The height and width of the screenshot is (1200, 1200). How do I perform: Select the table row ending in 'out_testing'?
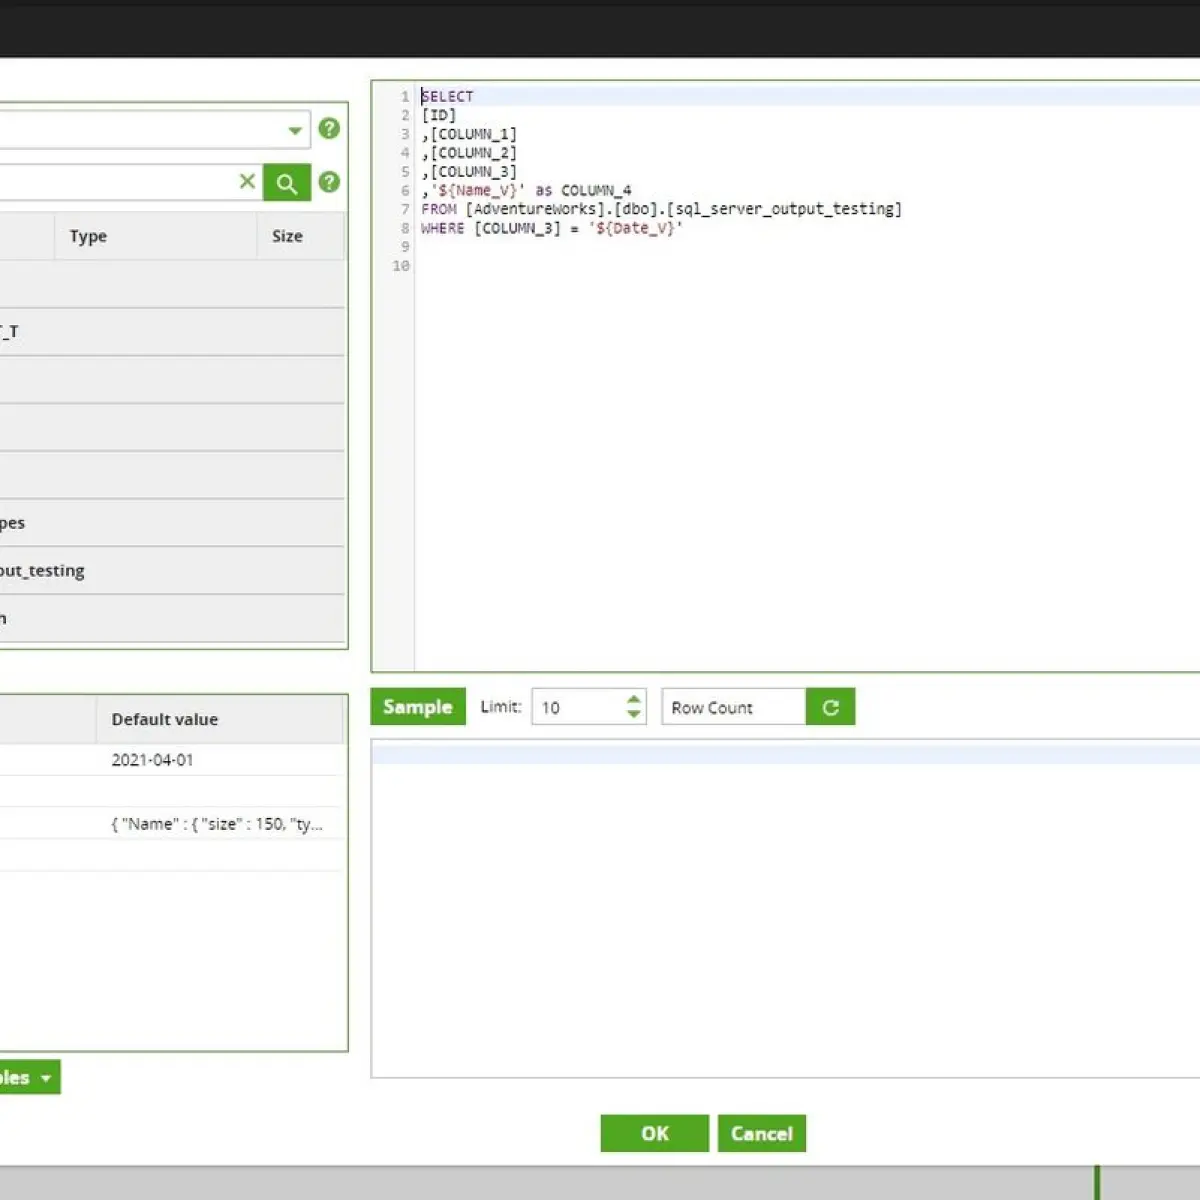(x=172, y=571)
